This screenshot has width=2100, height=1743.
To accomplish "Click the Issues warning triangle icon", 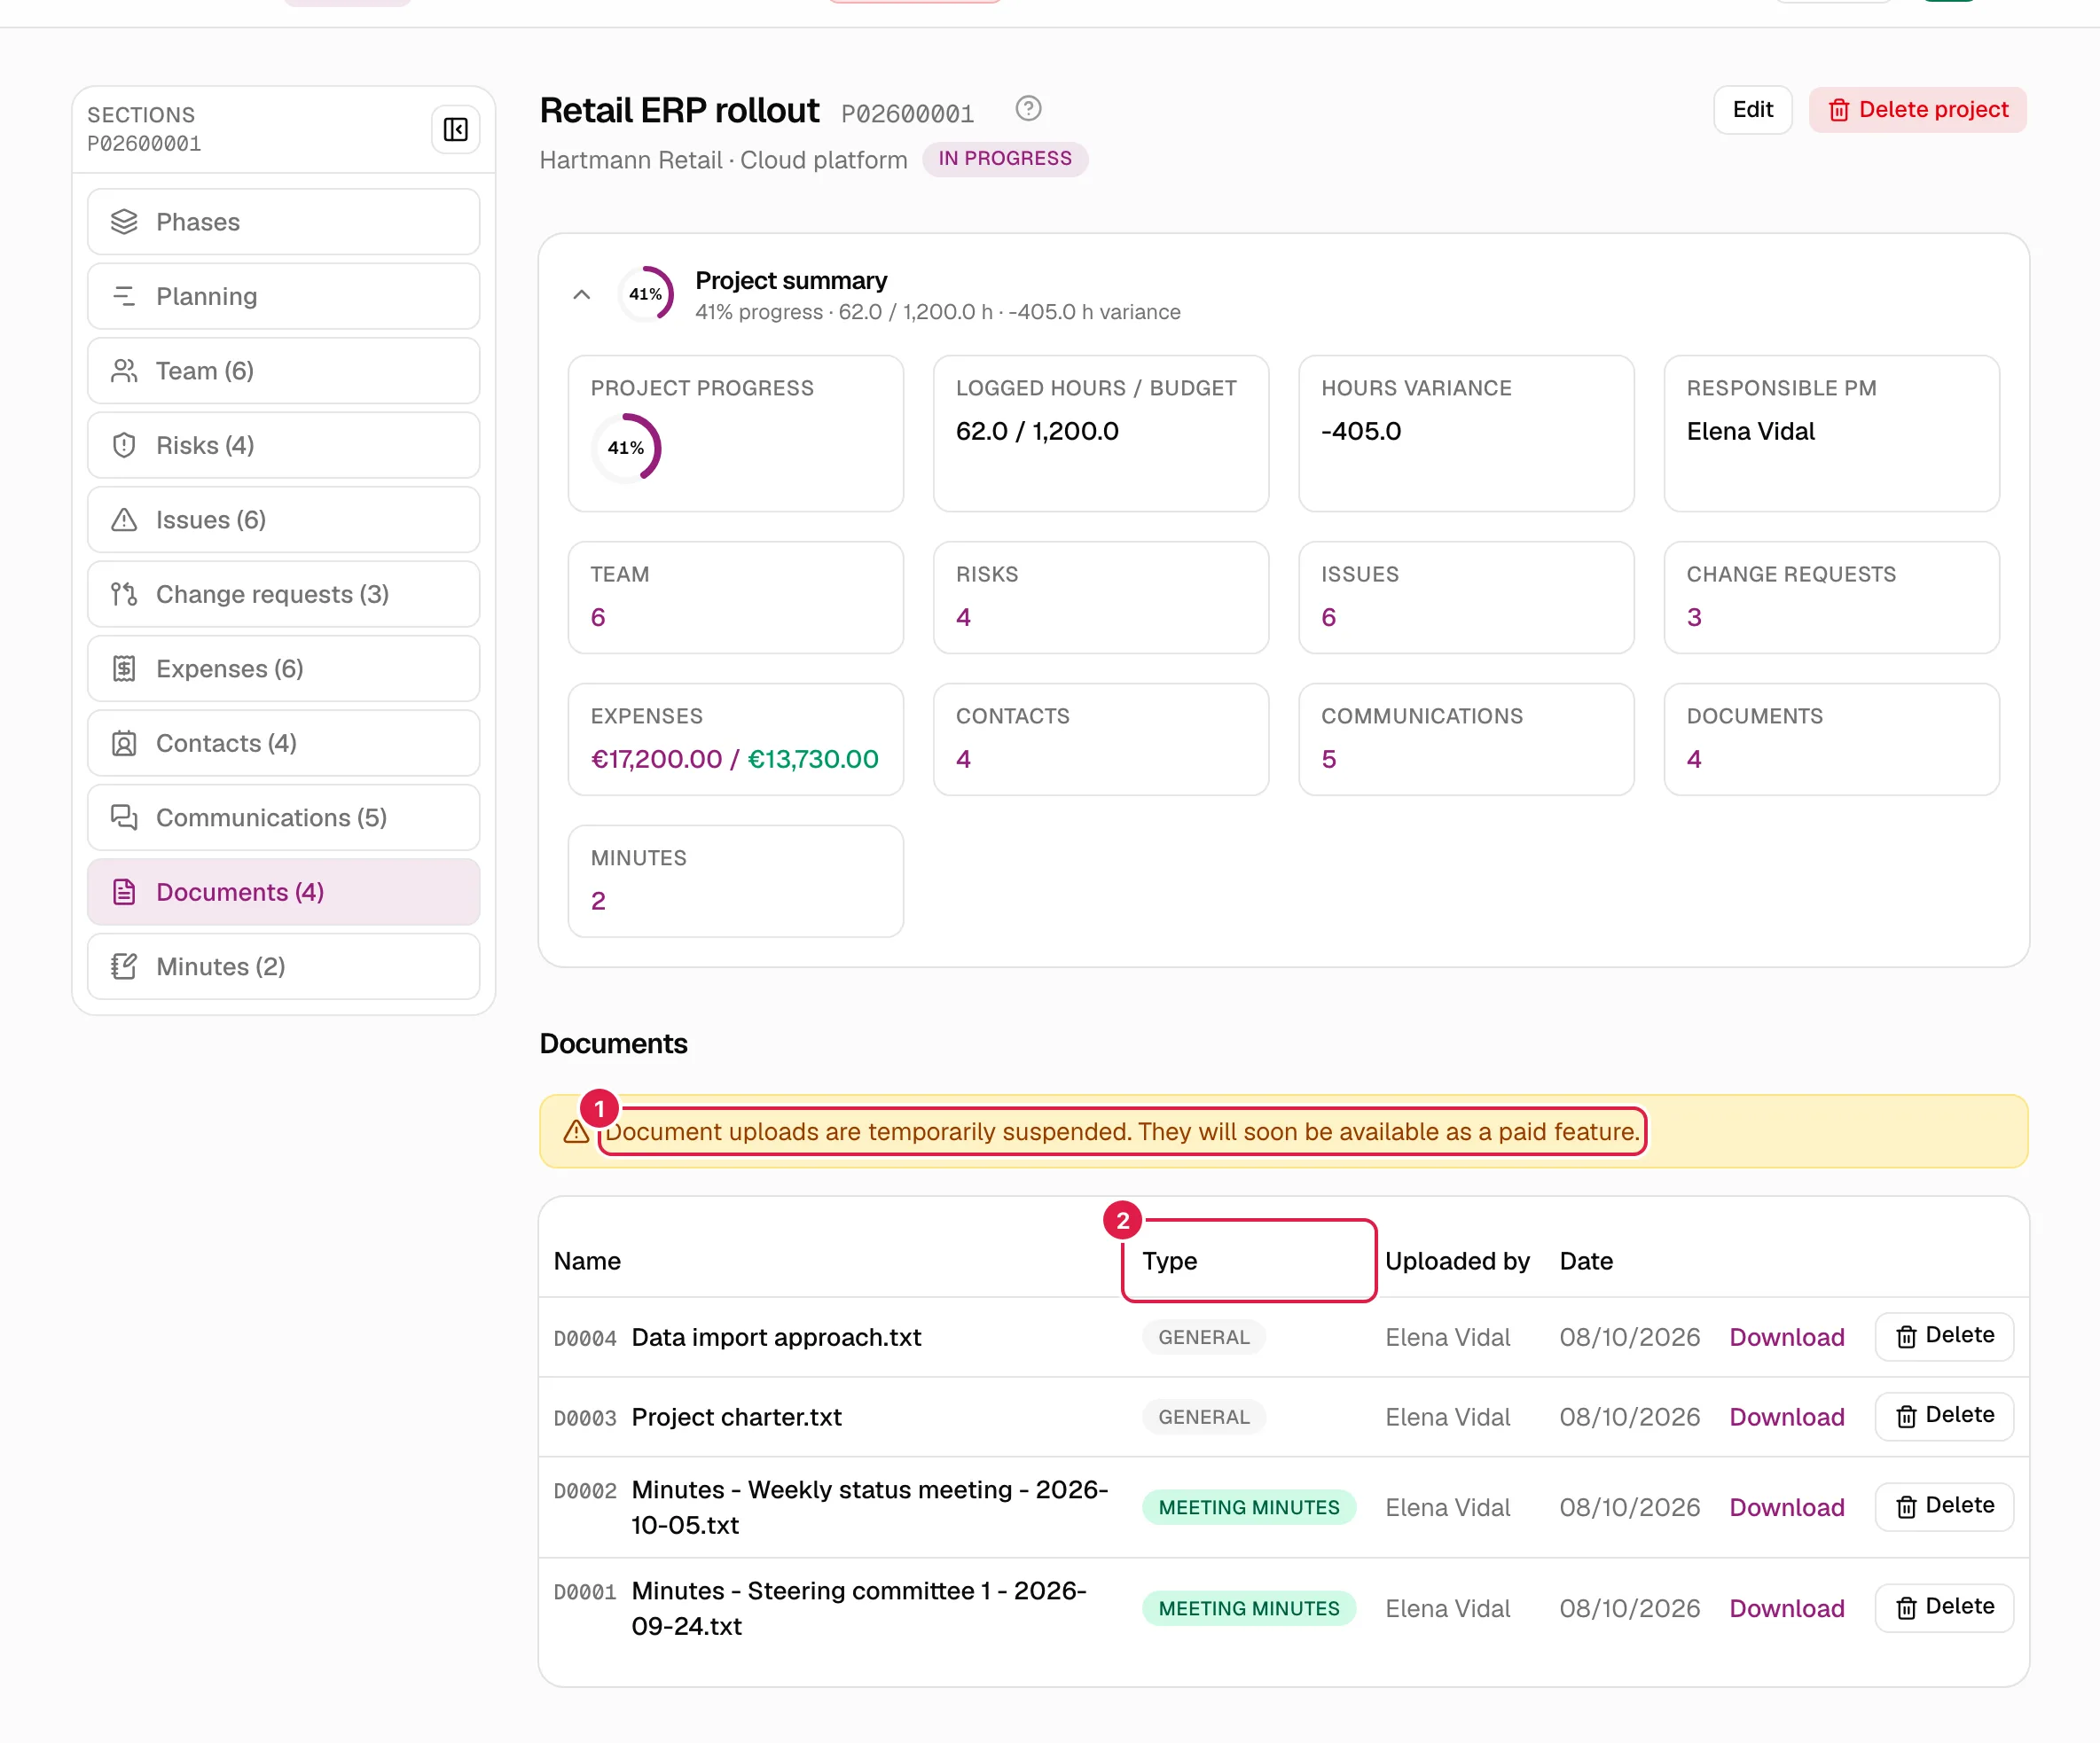I will click(x=124, y=520).
